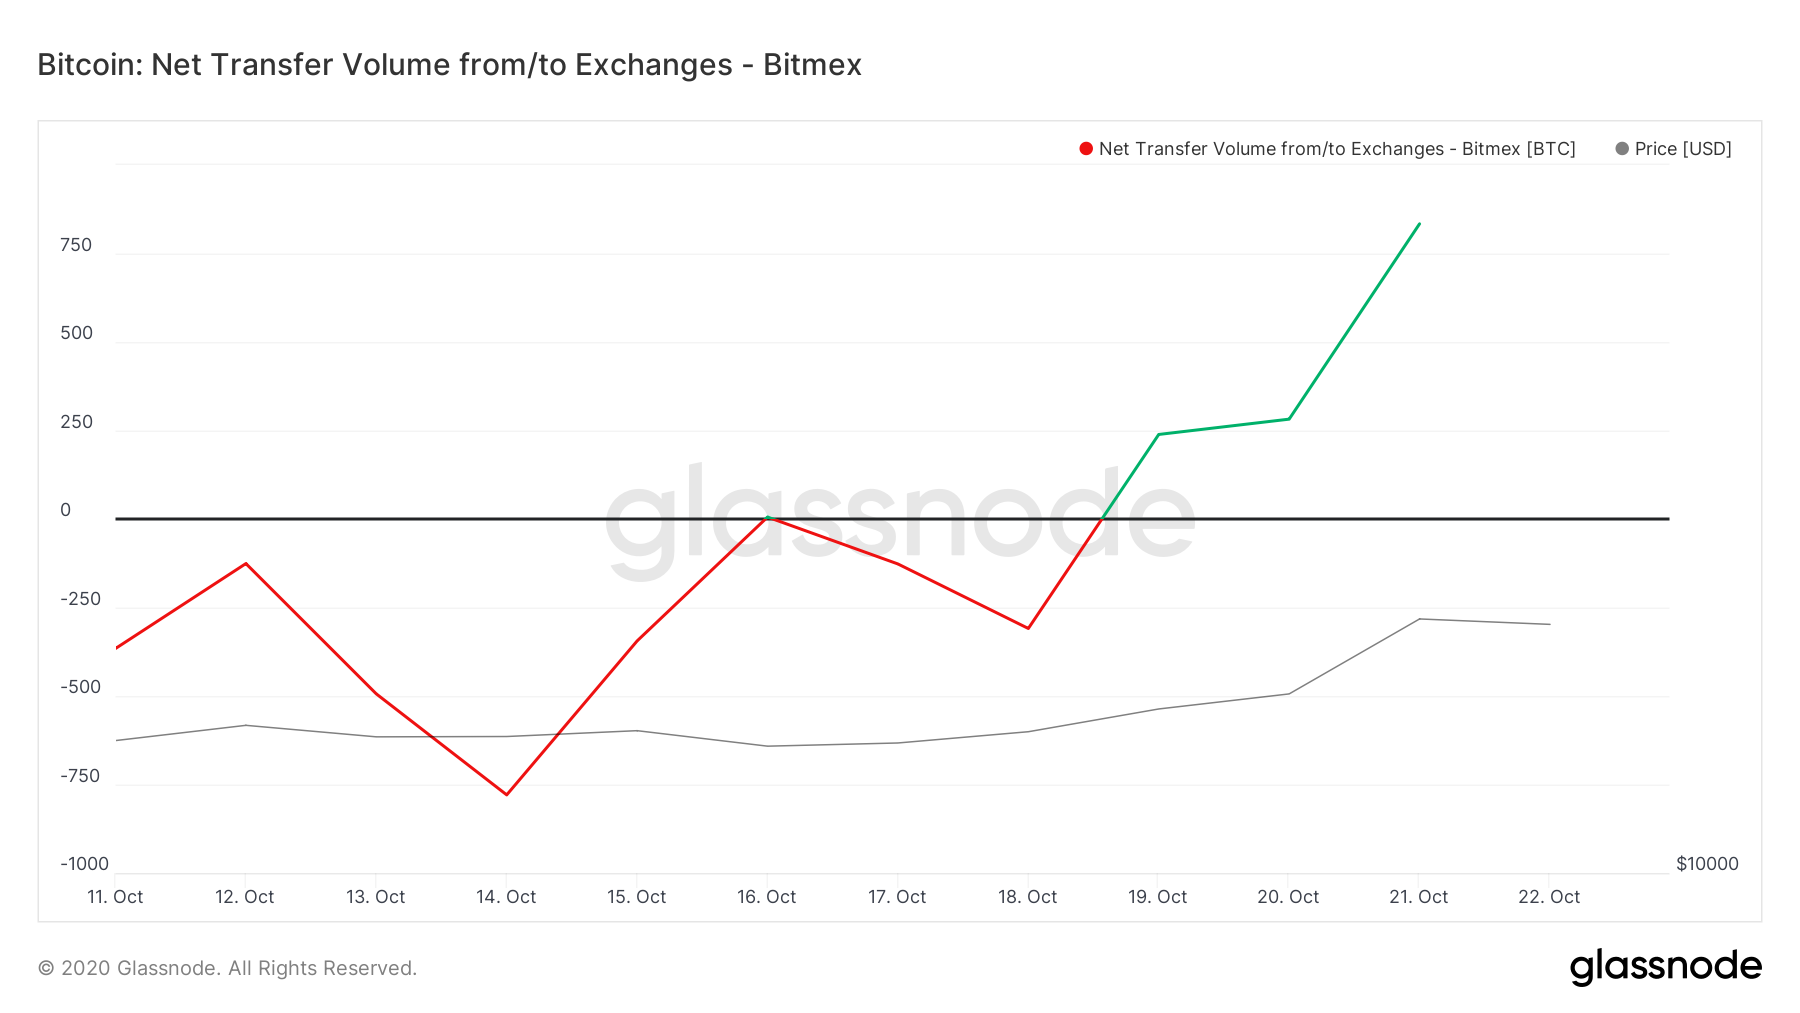
Task: Click the chart title about Bitmex
Action: coord(449,65)
